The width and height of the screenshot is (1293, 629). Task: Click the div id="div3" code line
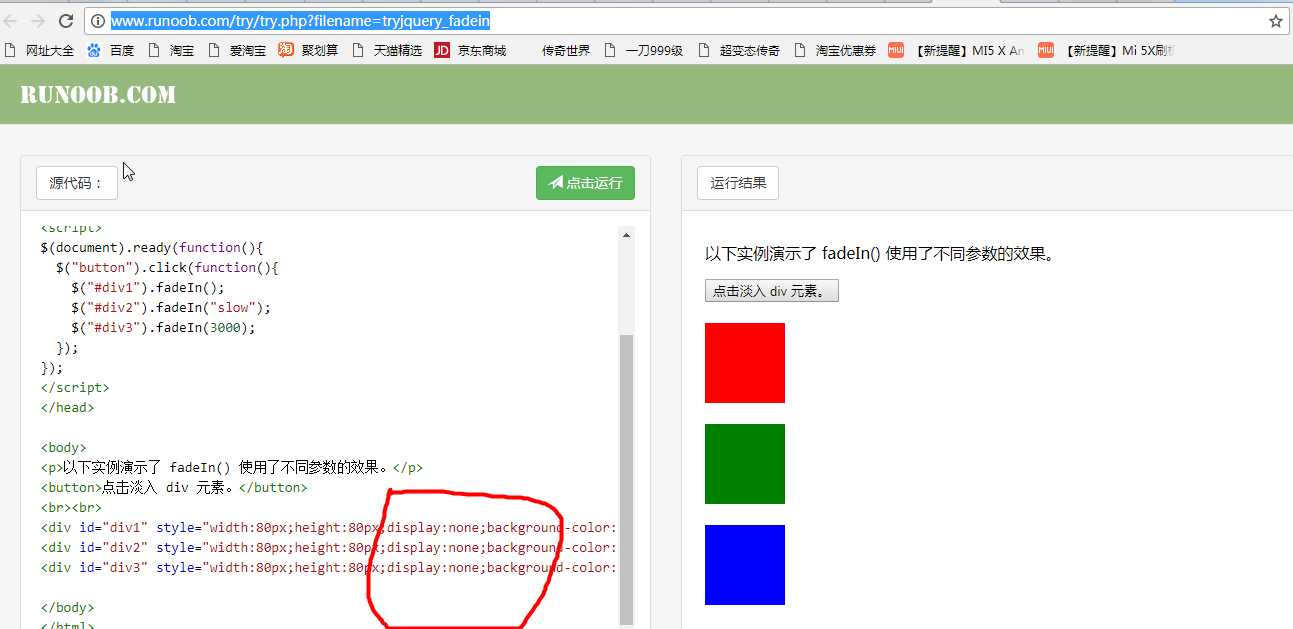(x=328, y=567)
